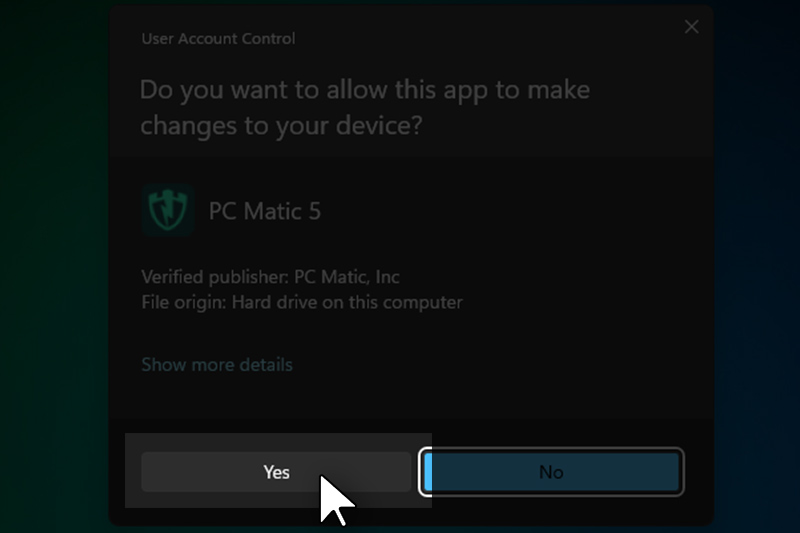
Task: Click the blank space right of PC Matic 5
Action: [500, 211]
